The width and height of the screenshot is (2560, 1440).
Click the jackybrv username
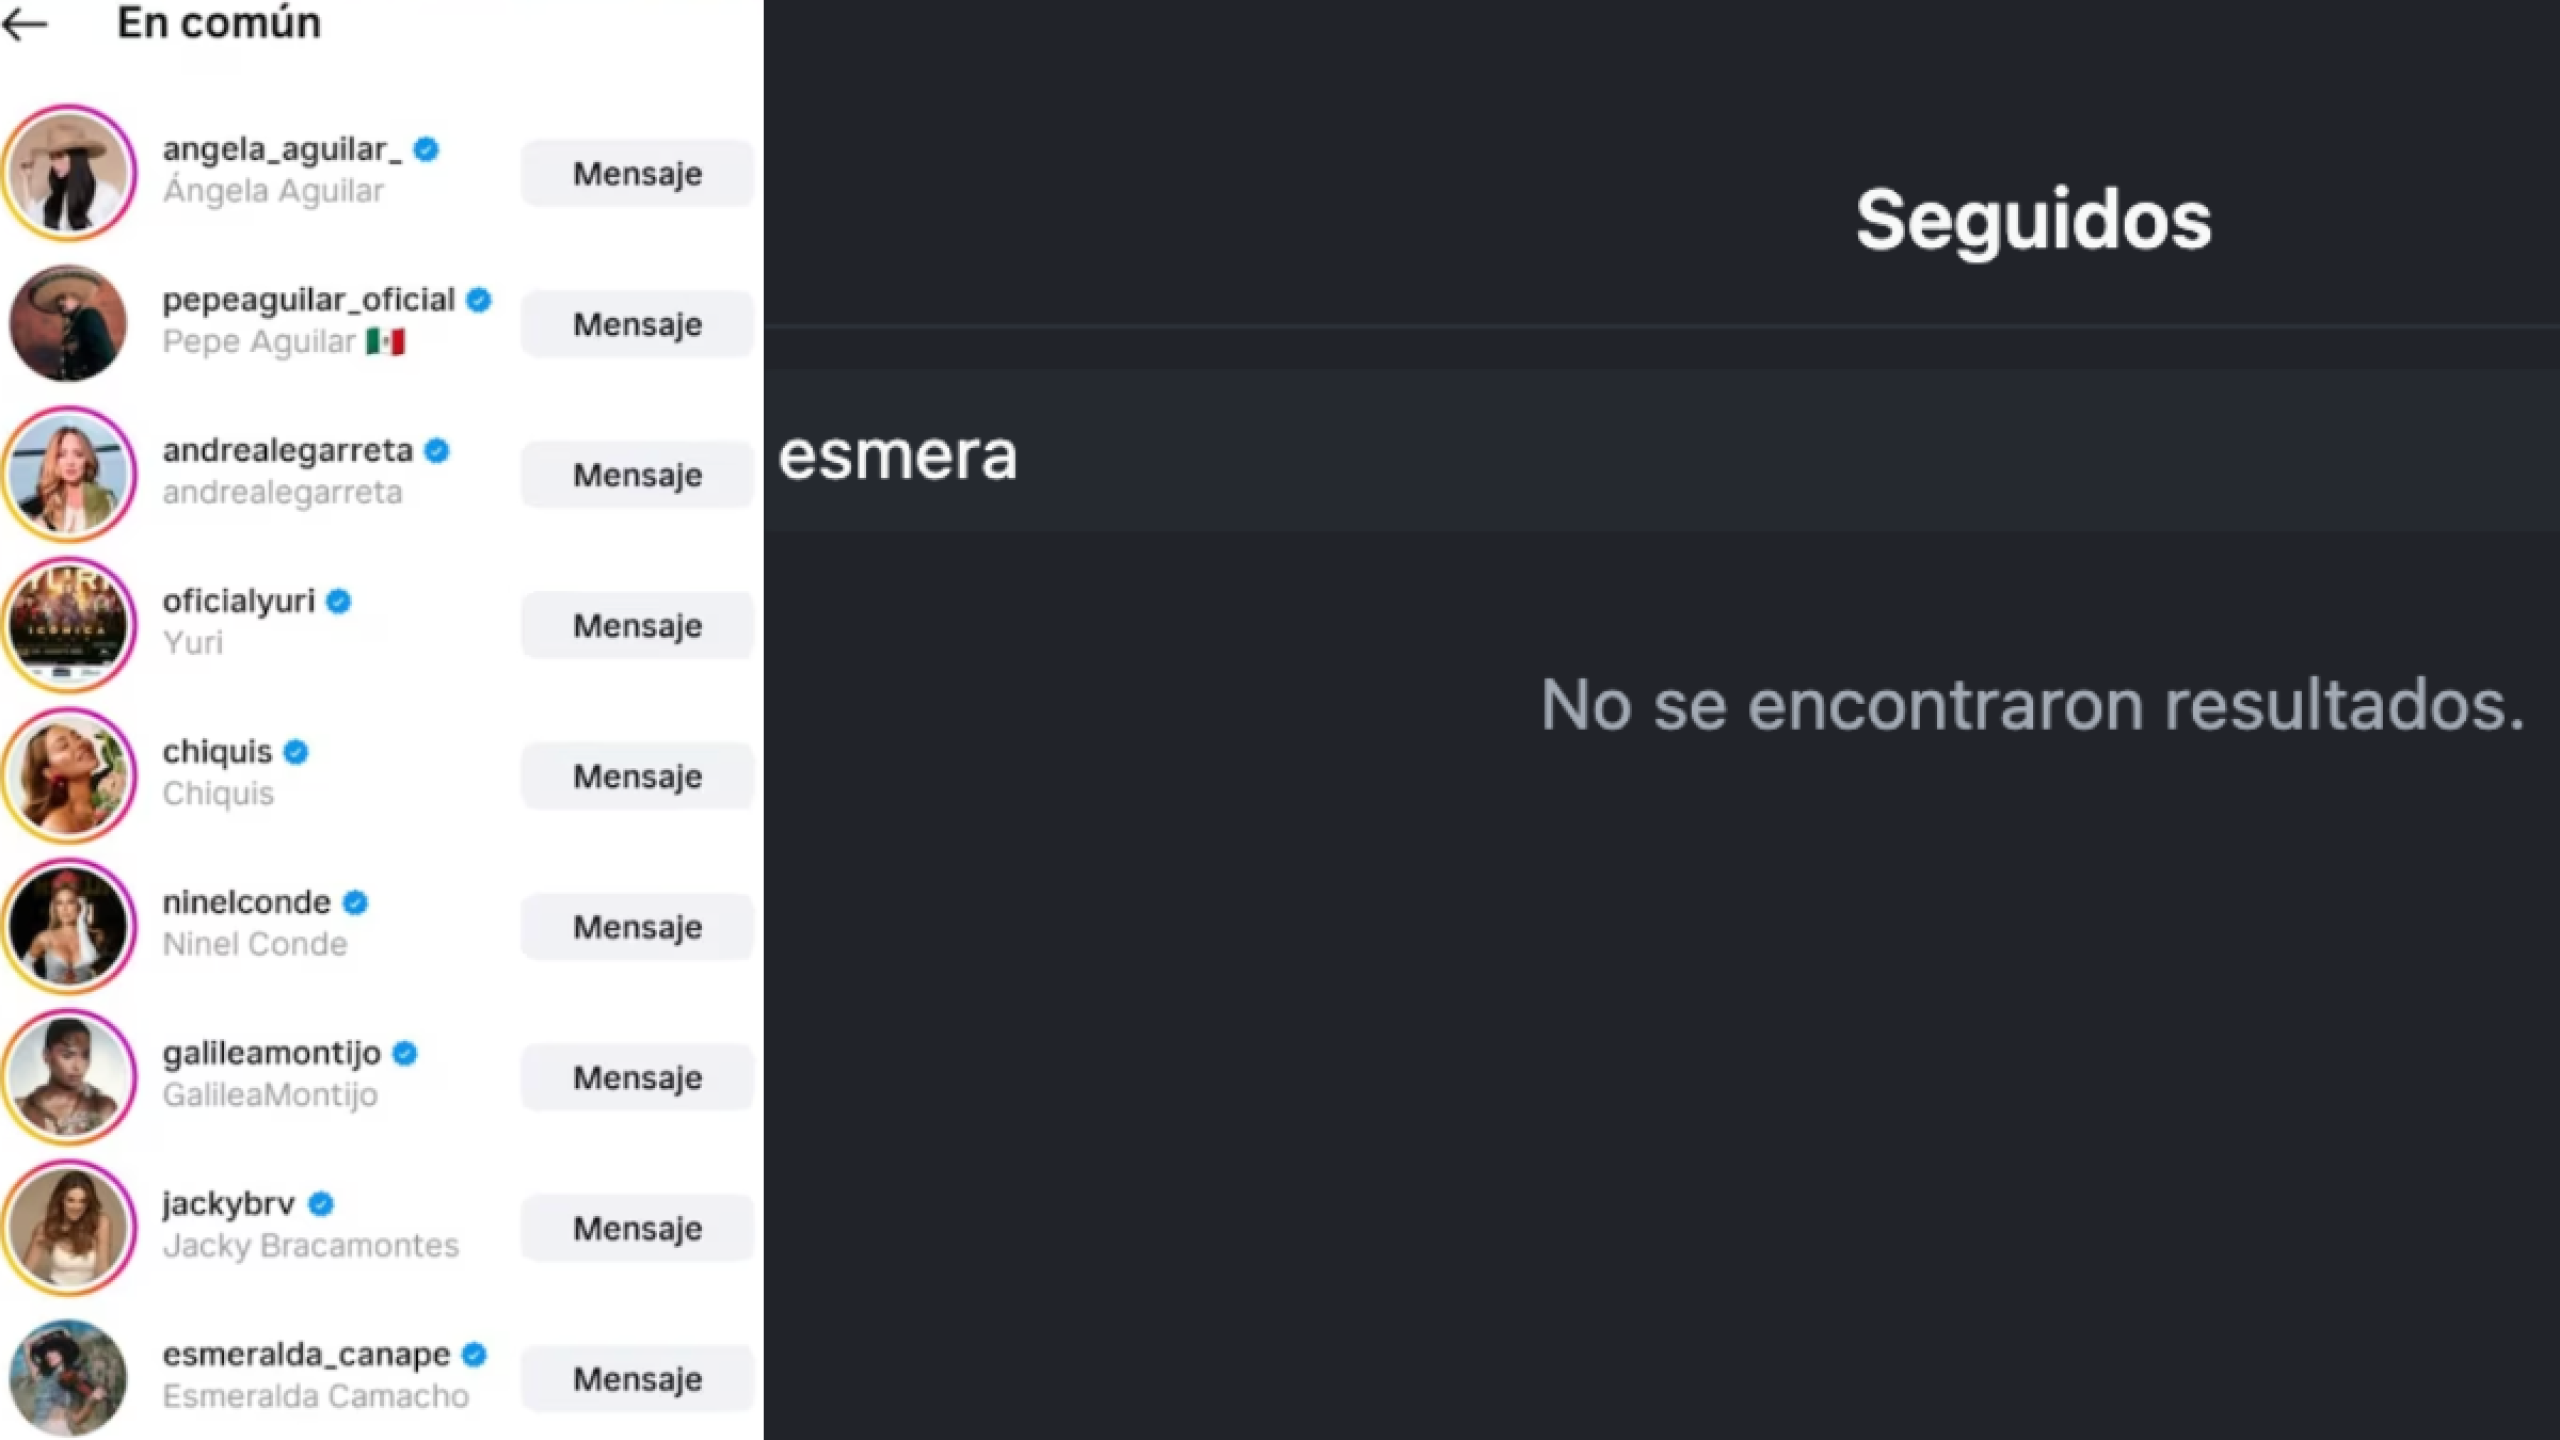click(228, 1204)
